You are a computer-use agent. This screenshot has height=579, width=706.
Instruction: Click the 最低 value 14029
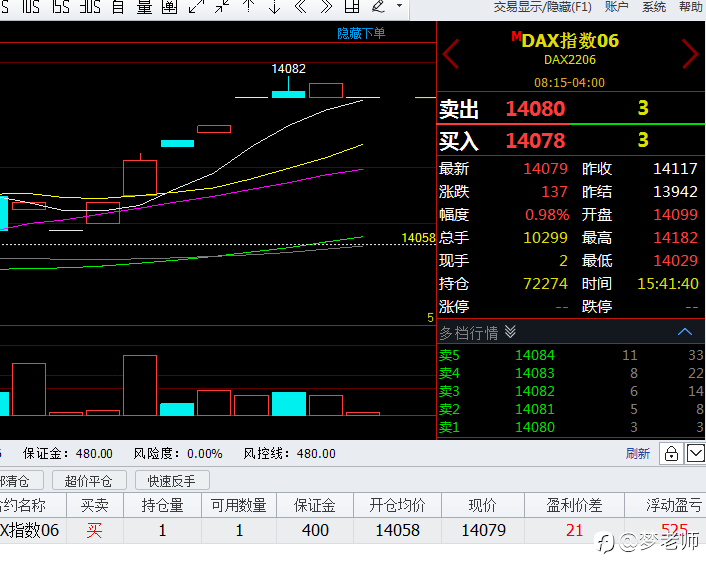tap(675, 260)
